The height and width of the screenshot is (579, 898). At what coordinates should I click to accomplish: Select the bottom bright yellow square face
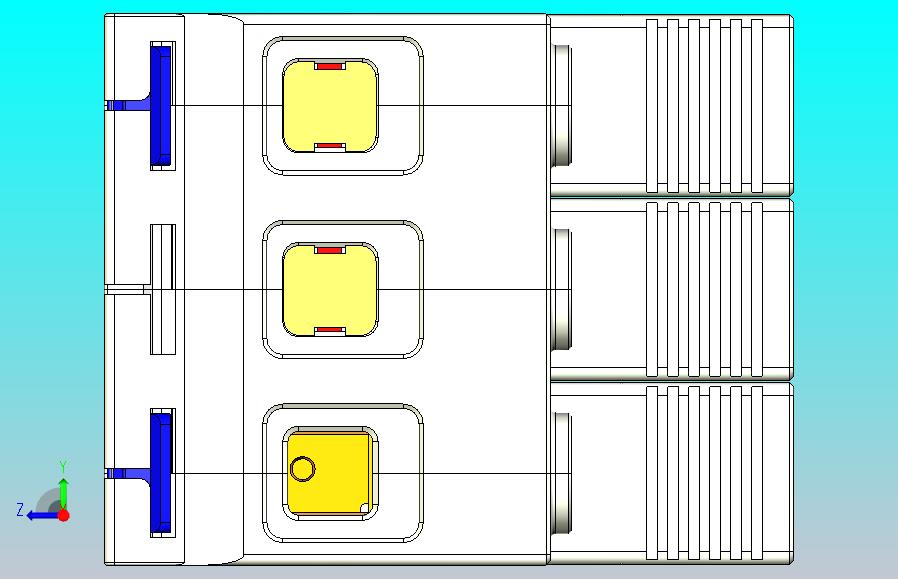coord(329,474)
